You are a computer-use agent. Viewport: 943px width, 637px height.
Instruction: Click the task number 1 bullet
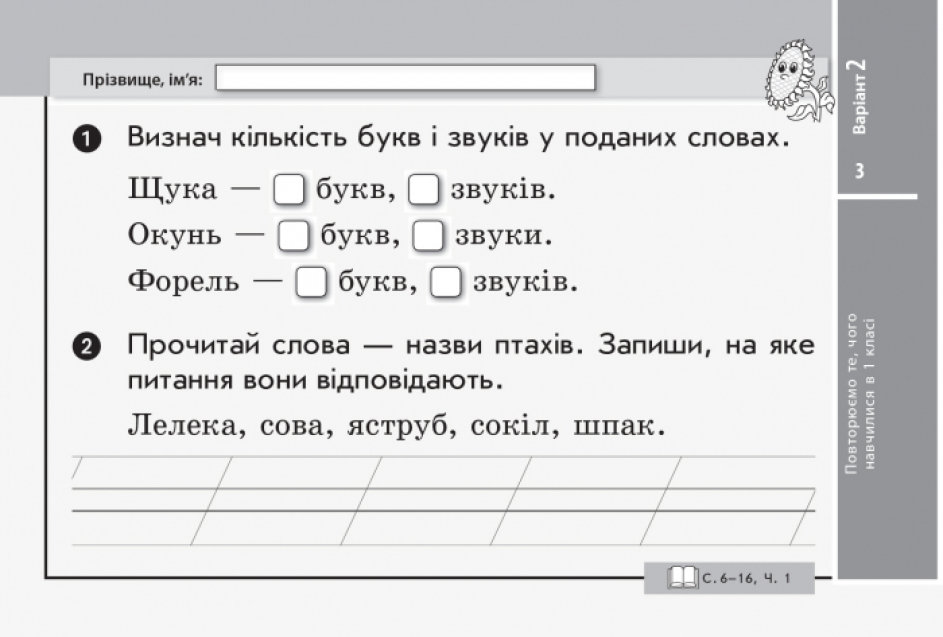pos(87,139)
